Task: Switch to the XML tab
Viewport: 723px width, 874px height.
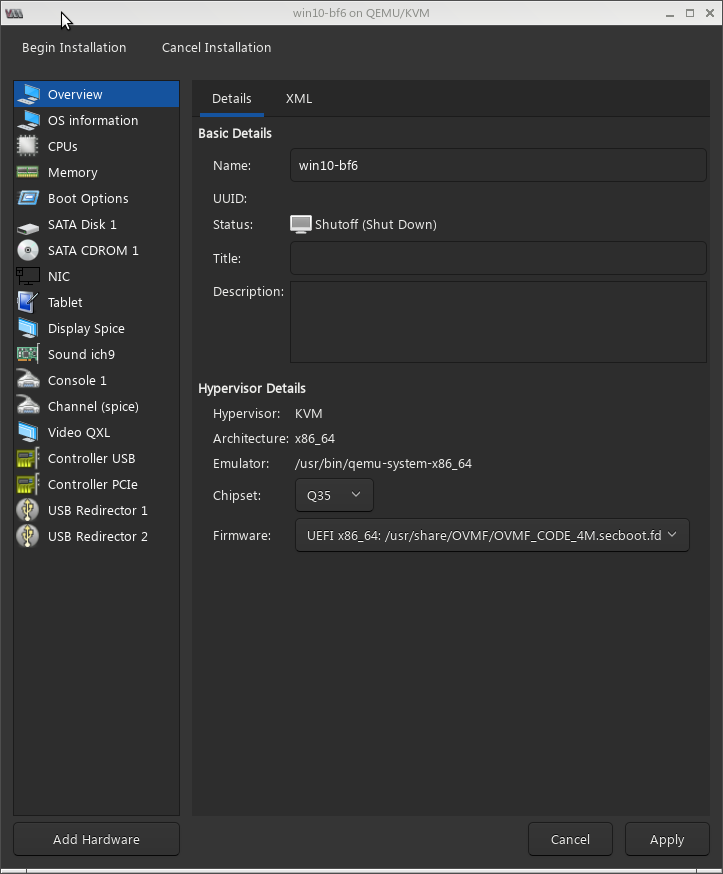Action: 299,99
